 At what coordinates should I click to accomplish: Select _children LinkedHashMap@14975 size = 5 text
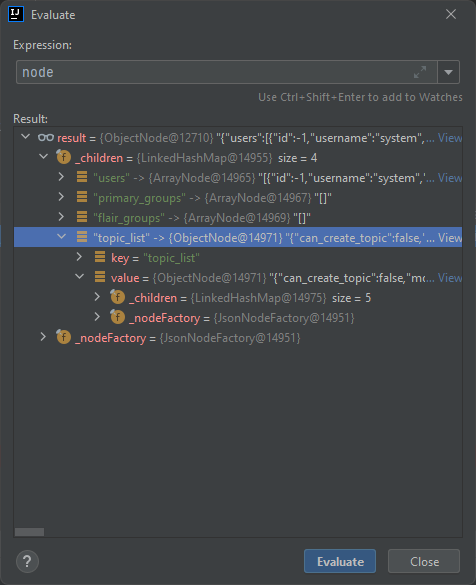point(250,298)
